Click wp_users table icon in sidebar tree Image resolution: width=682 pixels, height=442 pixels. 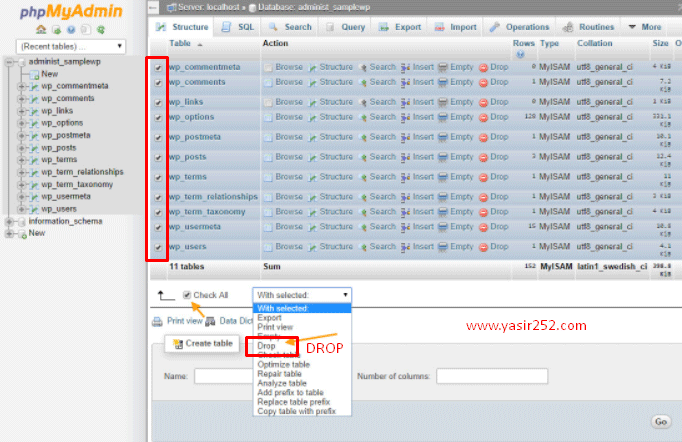click(x=34, y=210)
